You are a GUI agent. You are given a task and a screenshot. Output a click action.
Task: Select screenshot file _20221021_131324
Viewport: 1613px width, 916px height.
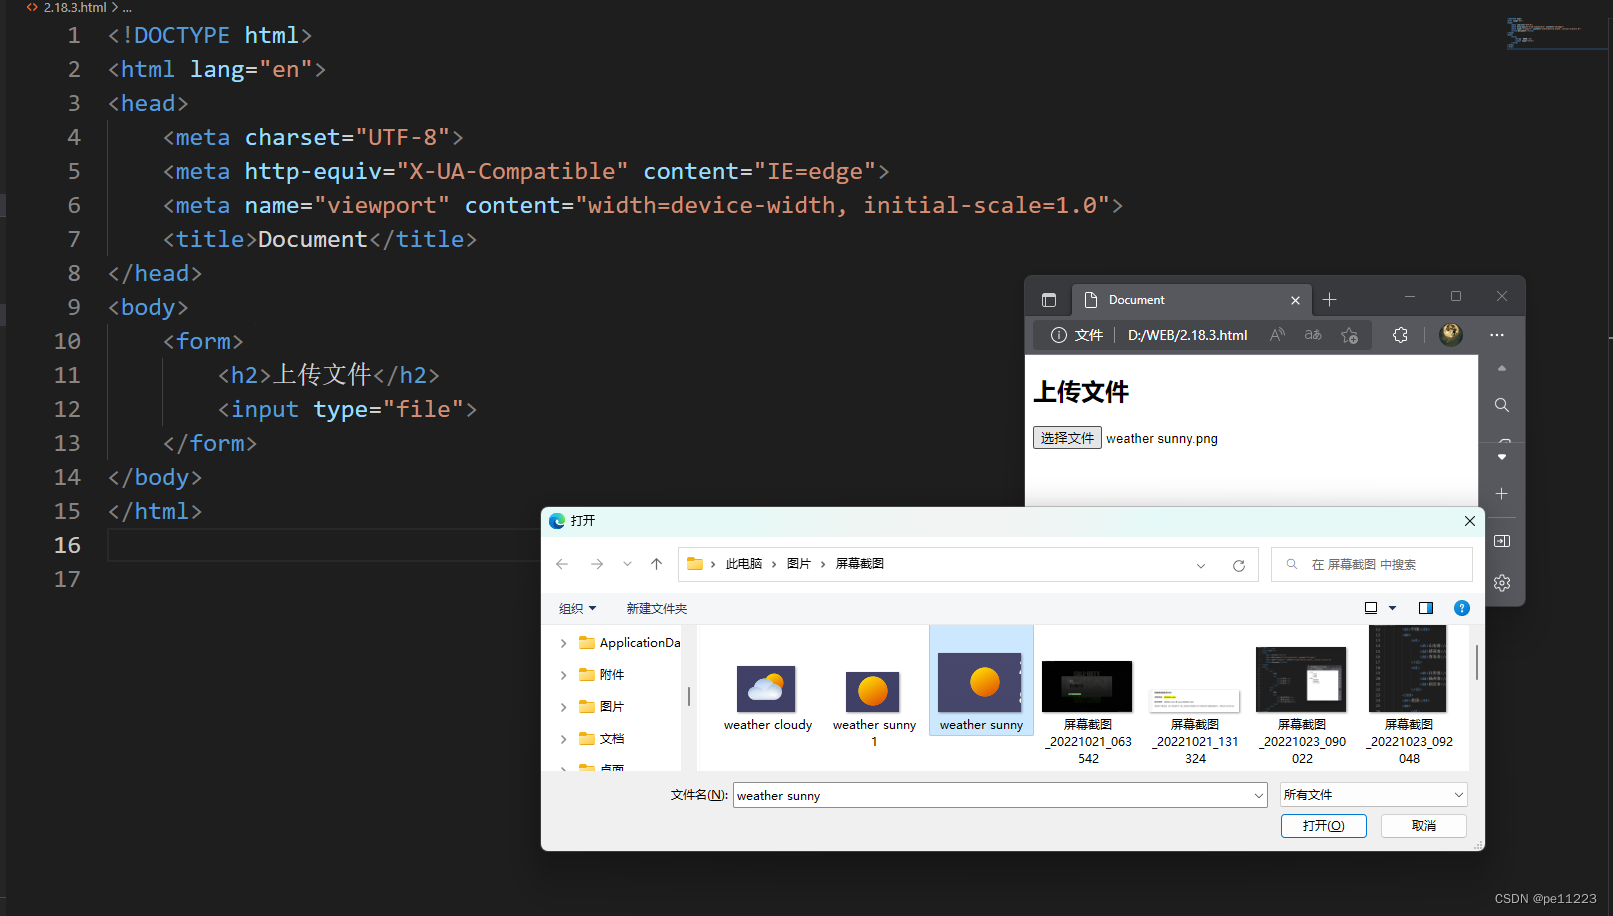click(1195, 727)
